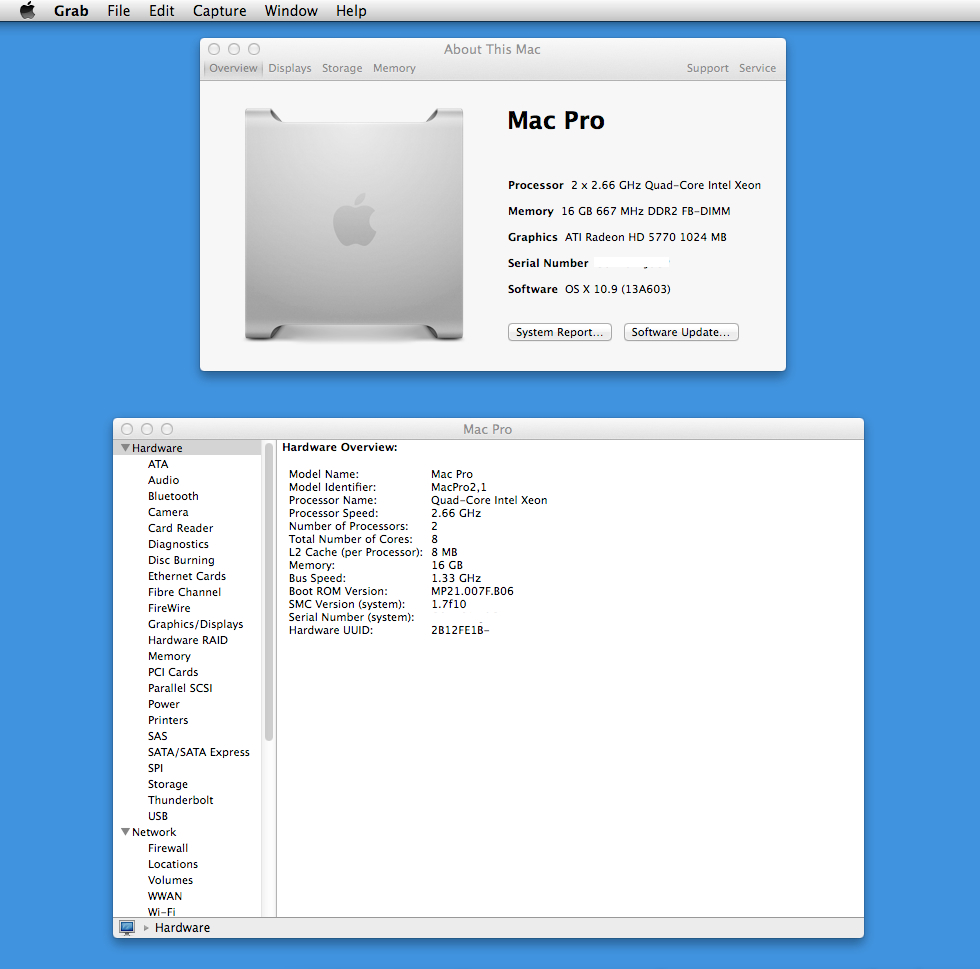This screenshot has height=969, width=980.
Task: Select Fibre Channel in the sidebar
Action: coord(184,592)
